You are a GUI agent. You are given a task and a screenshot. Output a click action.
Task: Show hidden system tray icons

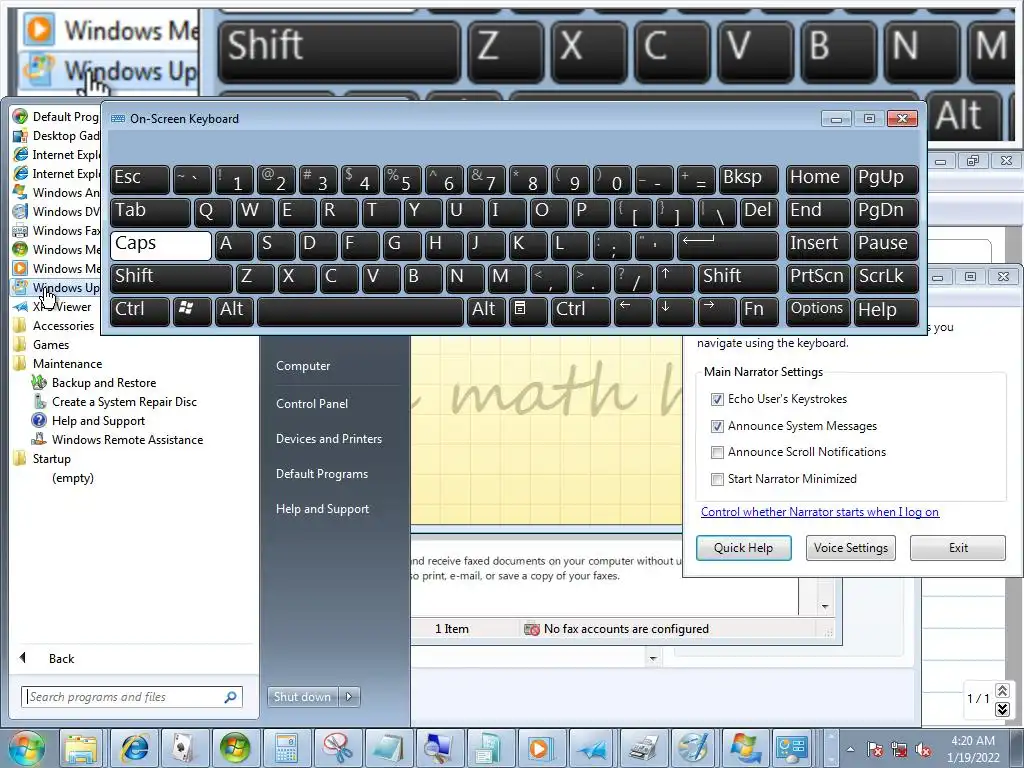tap(850, 749)
